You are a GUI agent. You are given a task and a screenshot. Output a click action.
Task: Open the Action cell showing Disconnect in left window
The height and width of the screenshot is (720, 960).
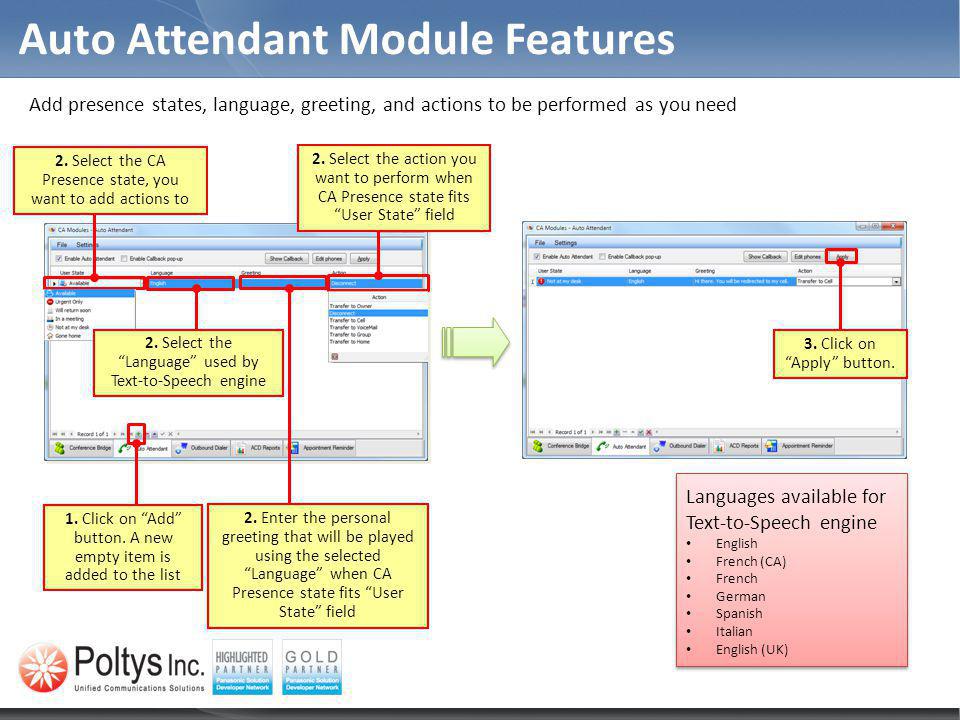[x=377, y=283]
